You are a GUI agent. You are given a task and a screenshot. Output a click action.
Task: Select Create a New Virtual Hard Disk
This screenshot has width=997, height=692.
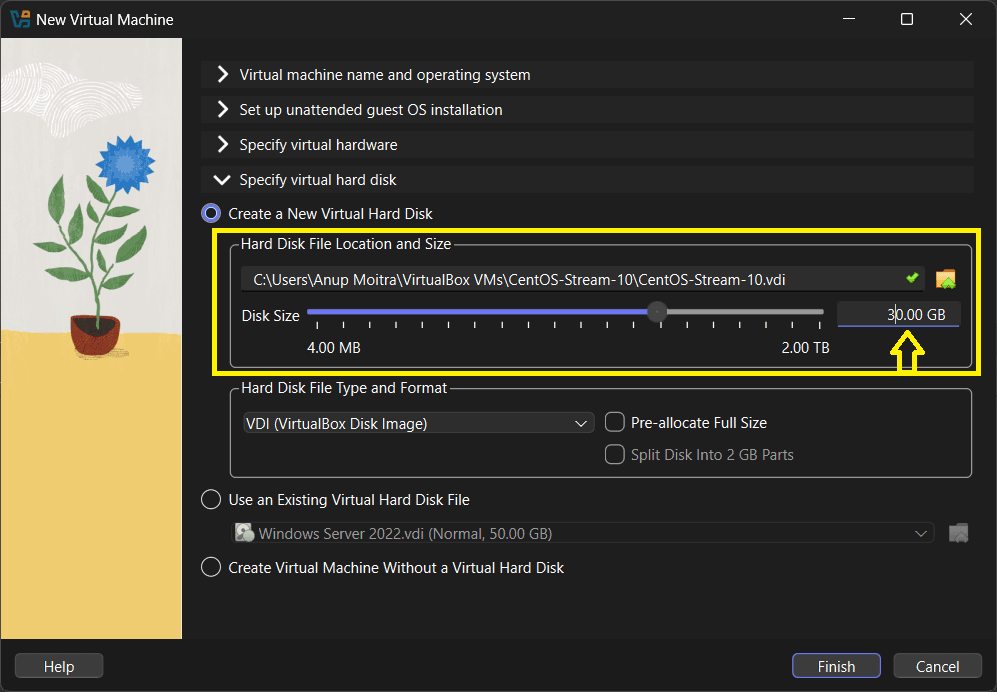pyautogui.click(x=211, y=213)
